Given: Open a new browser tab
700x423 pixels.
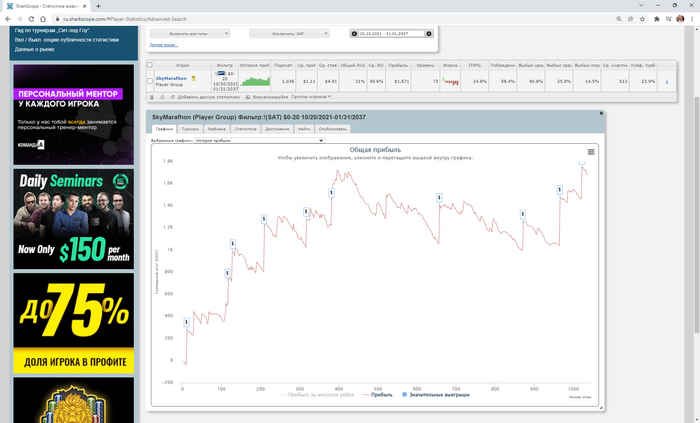Looking at the screenshot, I should tap(98, 6).
